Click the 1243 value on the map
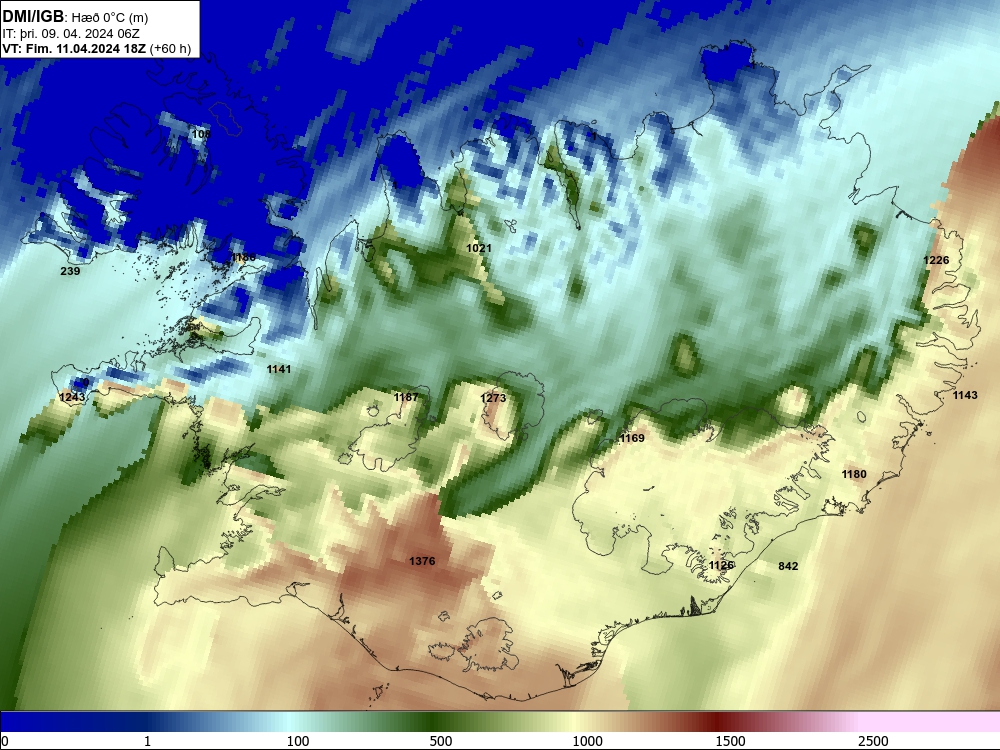 pyautogui.click(x=71, y=397)
